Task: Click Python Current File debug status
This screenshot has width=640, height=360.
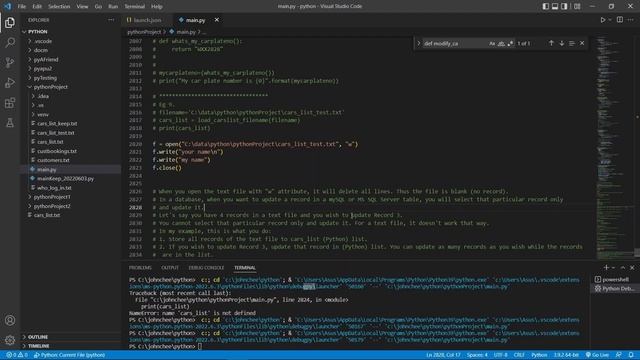Action: coord(69,355)
